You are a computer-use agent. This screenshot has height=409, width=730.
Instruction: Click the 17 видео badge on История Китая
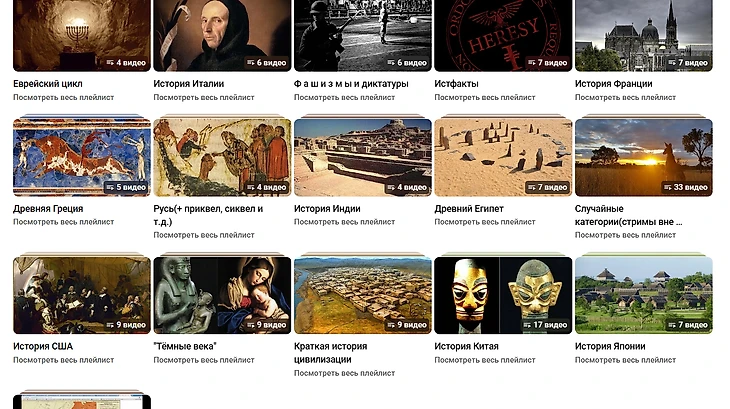[x=545, y=325]
